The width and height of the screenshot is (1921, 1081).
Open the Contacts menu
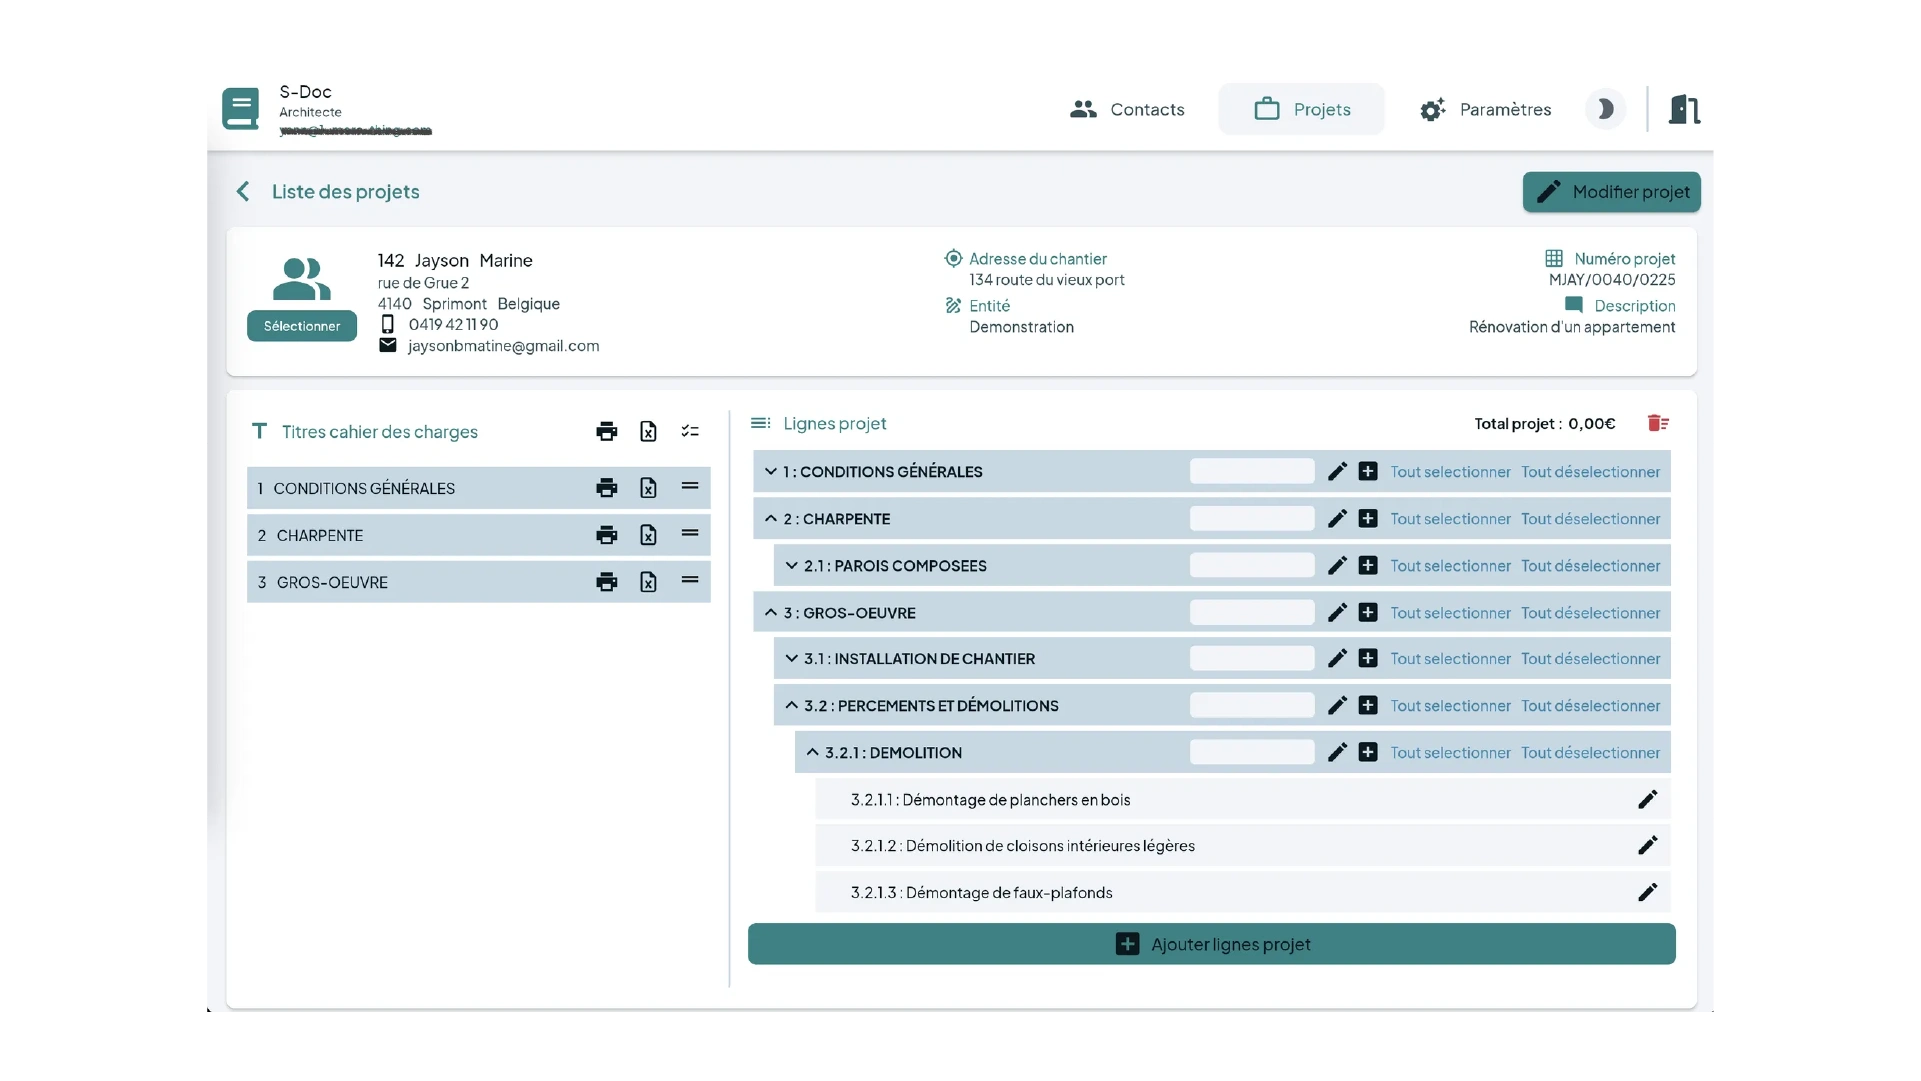[x=1127, y=109]
